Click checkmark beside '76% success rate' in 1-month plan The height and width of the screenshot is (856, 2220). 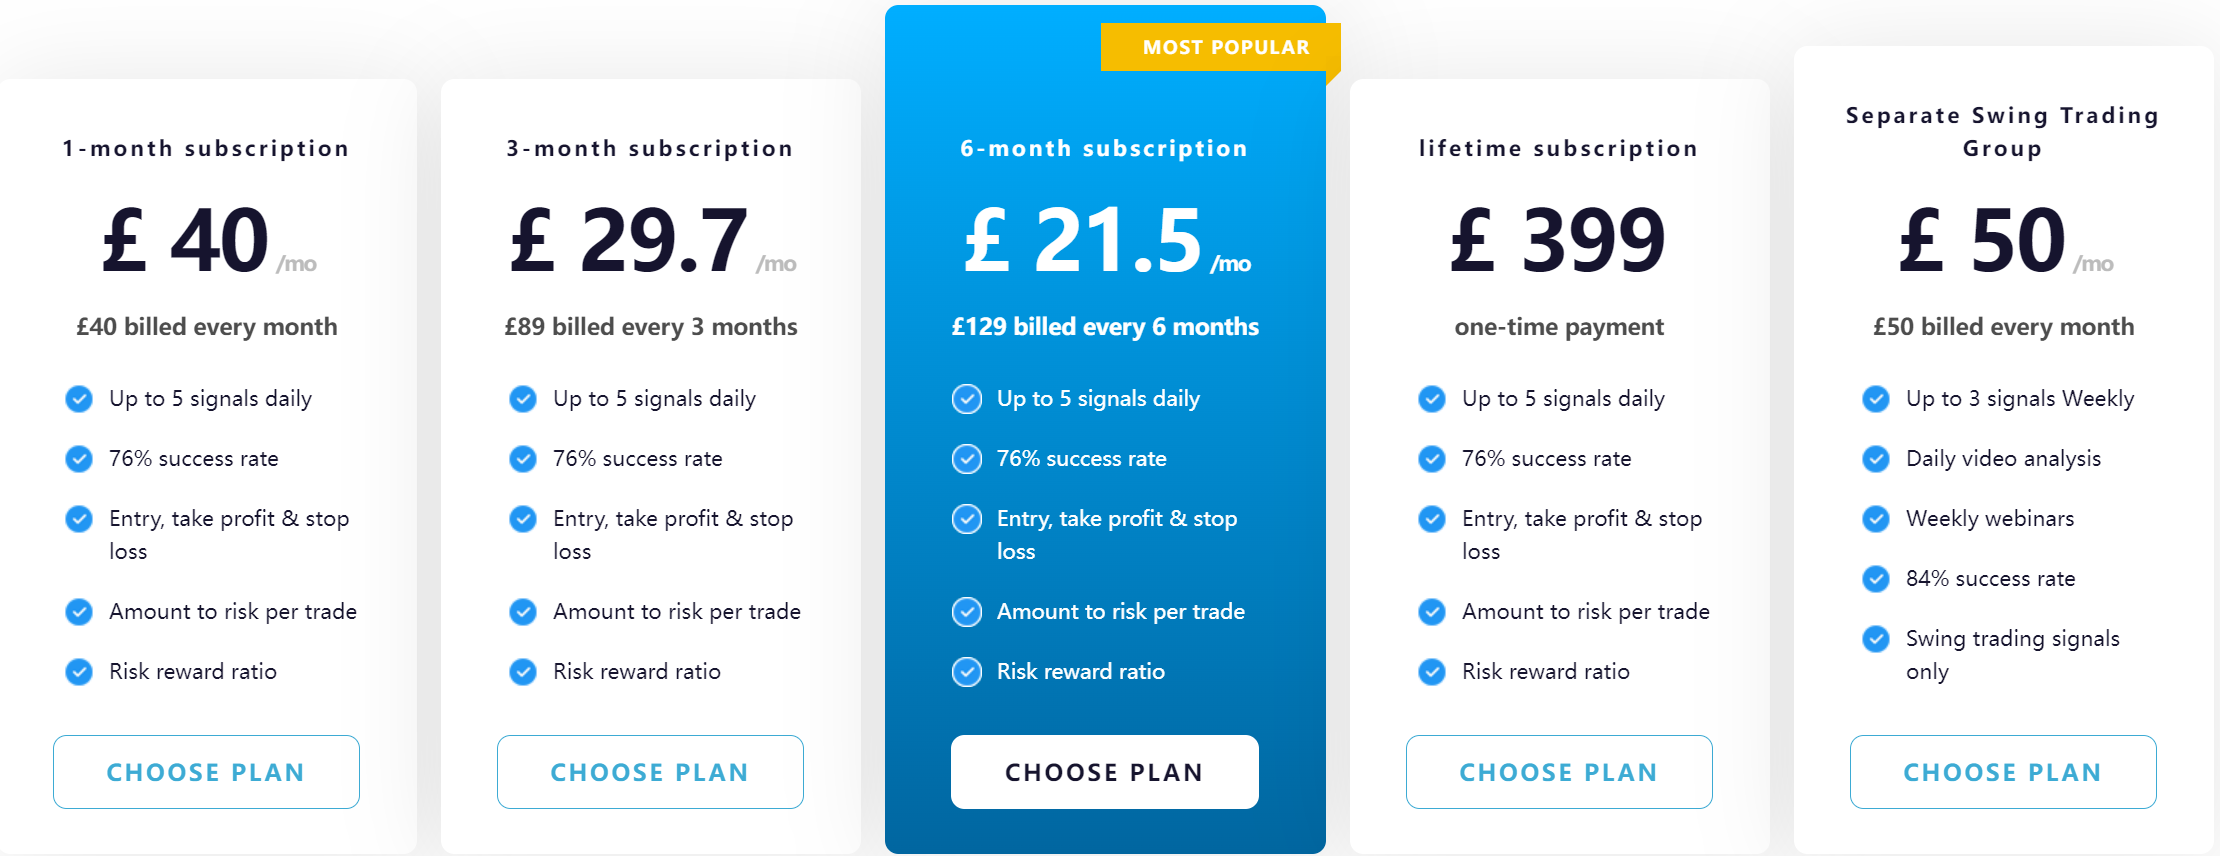coord(79,459)
